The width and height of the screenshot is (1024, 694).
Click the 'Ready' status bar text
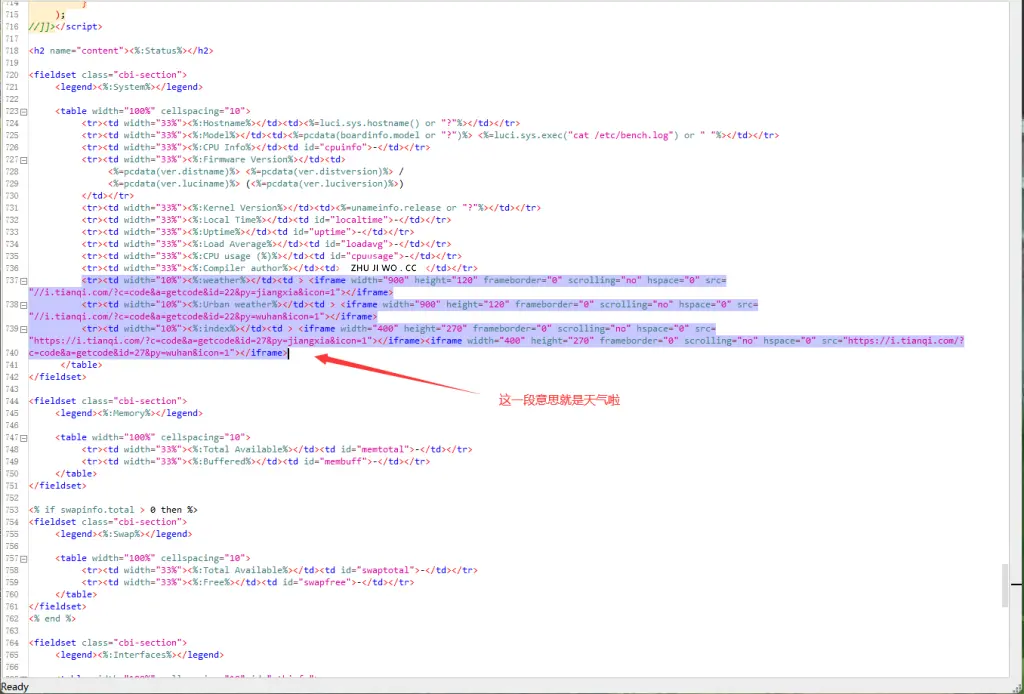coord(15,687)
